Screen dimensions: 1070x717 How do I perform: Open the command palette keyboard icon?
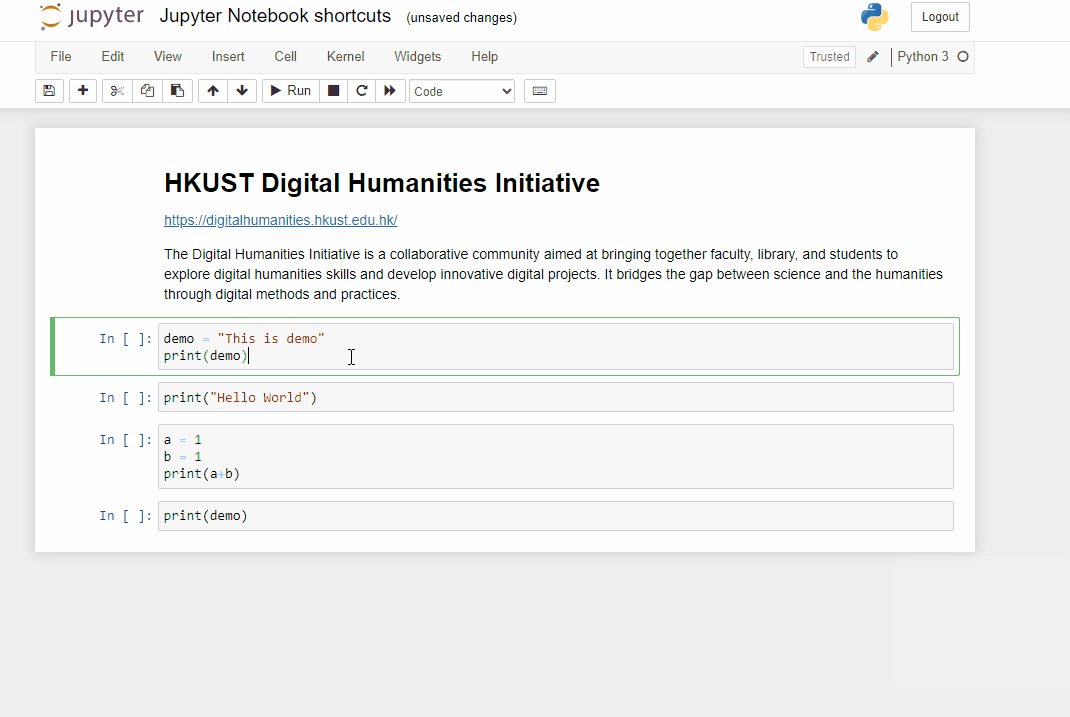coord(539,91)
